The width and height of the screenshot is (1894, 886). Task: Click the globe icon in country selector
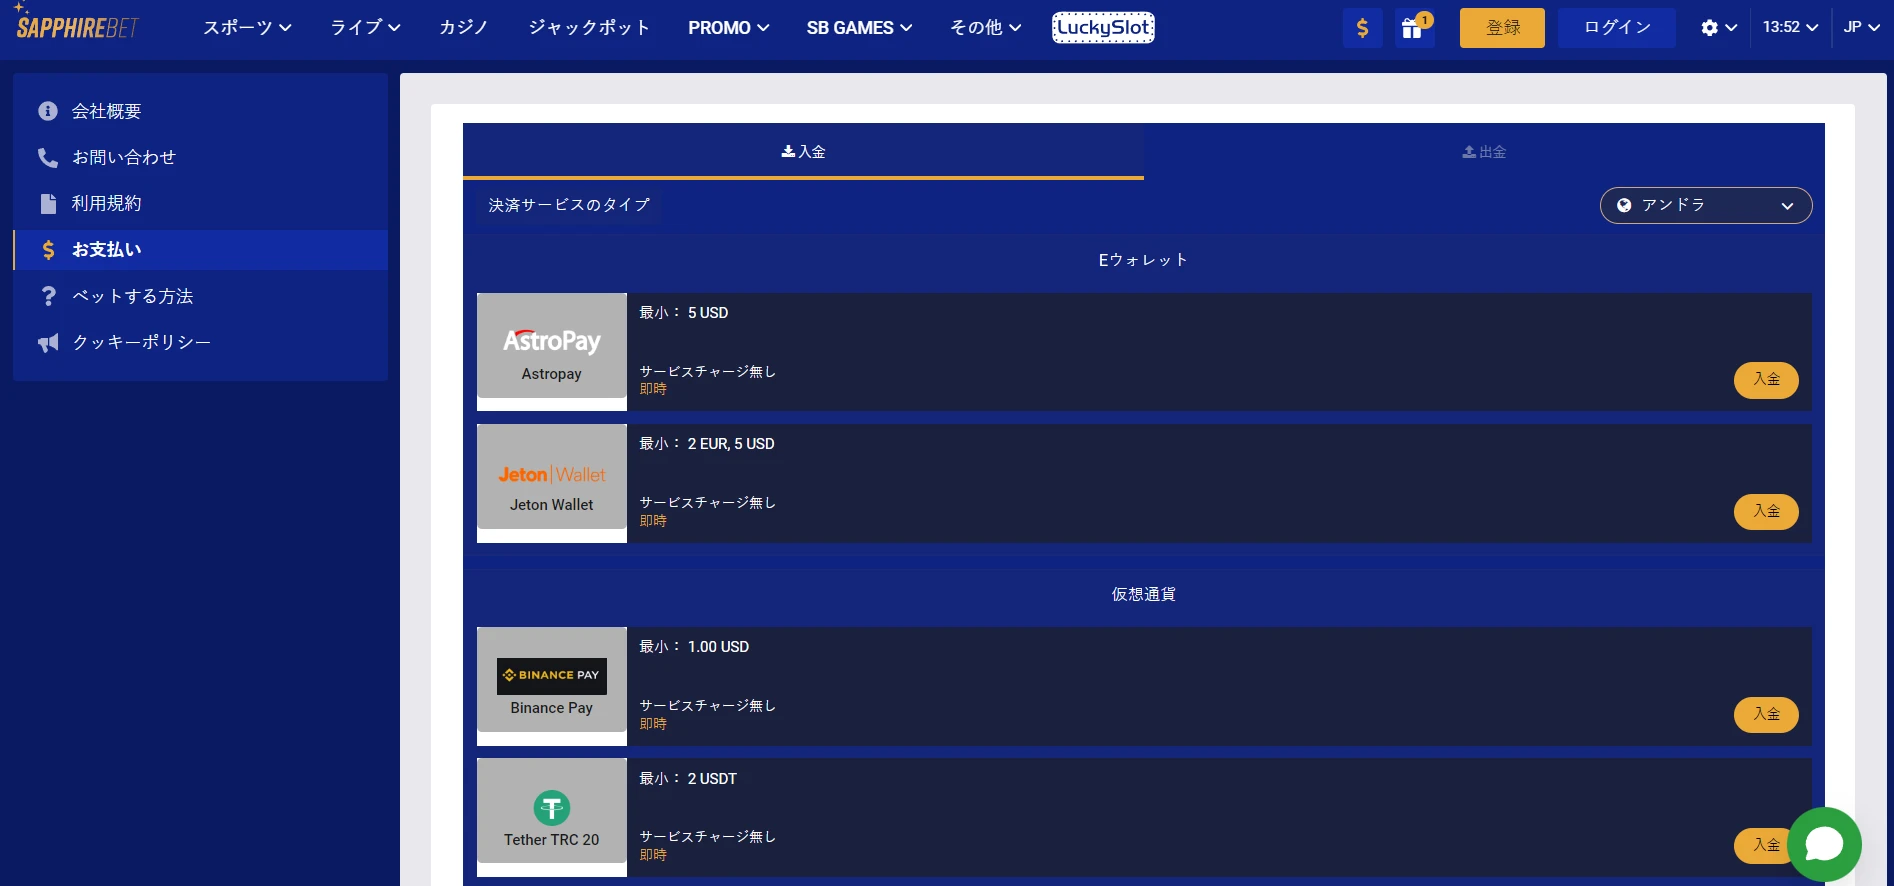(x=1624, y=205)
